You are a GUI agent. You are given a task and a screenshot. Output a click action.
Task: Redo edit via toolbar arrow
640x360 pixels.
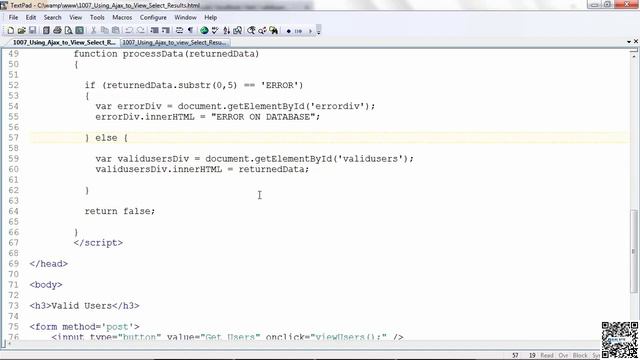(x=140, y=31)
